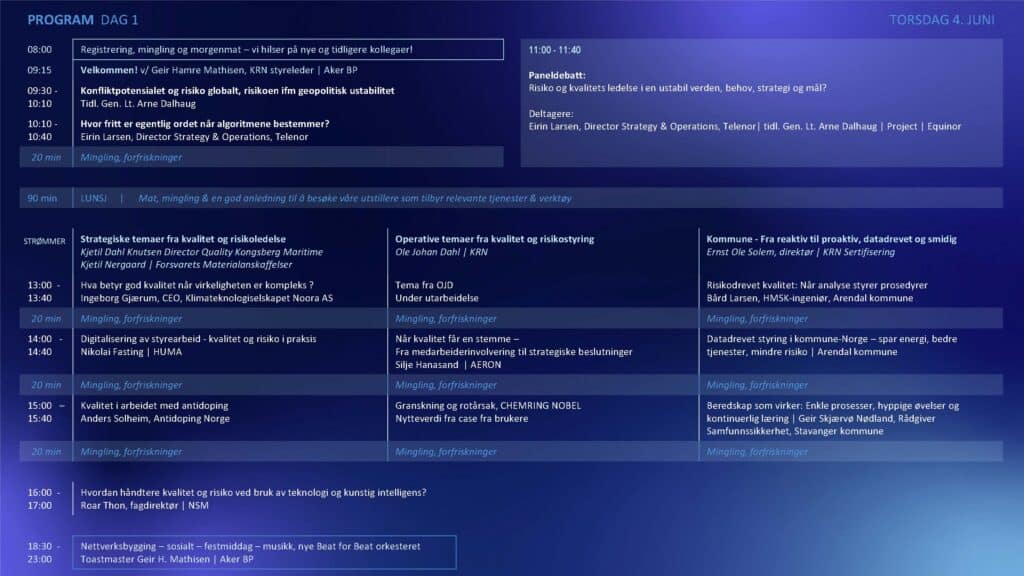
Task: Open the 16:00 Roar Thon NSM session
Action: coord(253,492)
